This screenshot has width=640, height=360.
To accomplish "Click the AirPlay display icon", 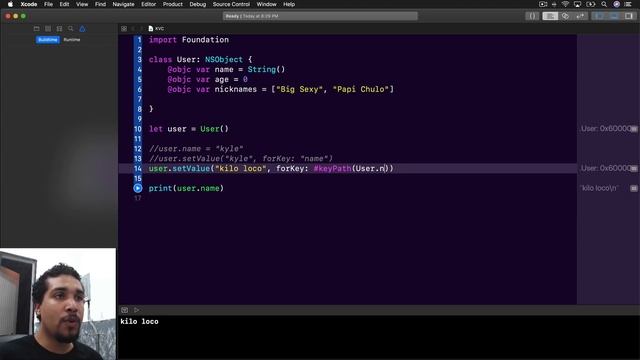I will [x=577, y=4].
